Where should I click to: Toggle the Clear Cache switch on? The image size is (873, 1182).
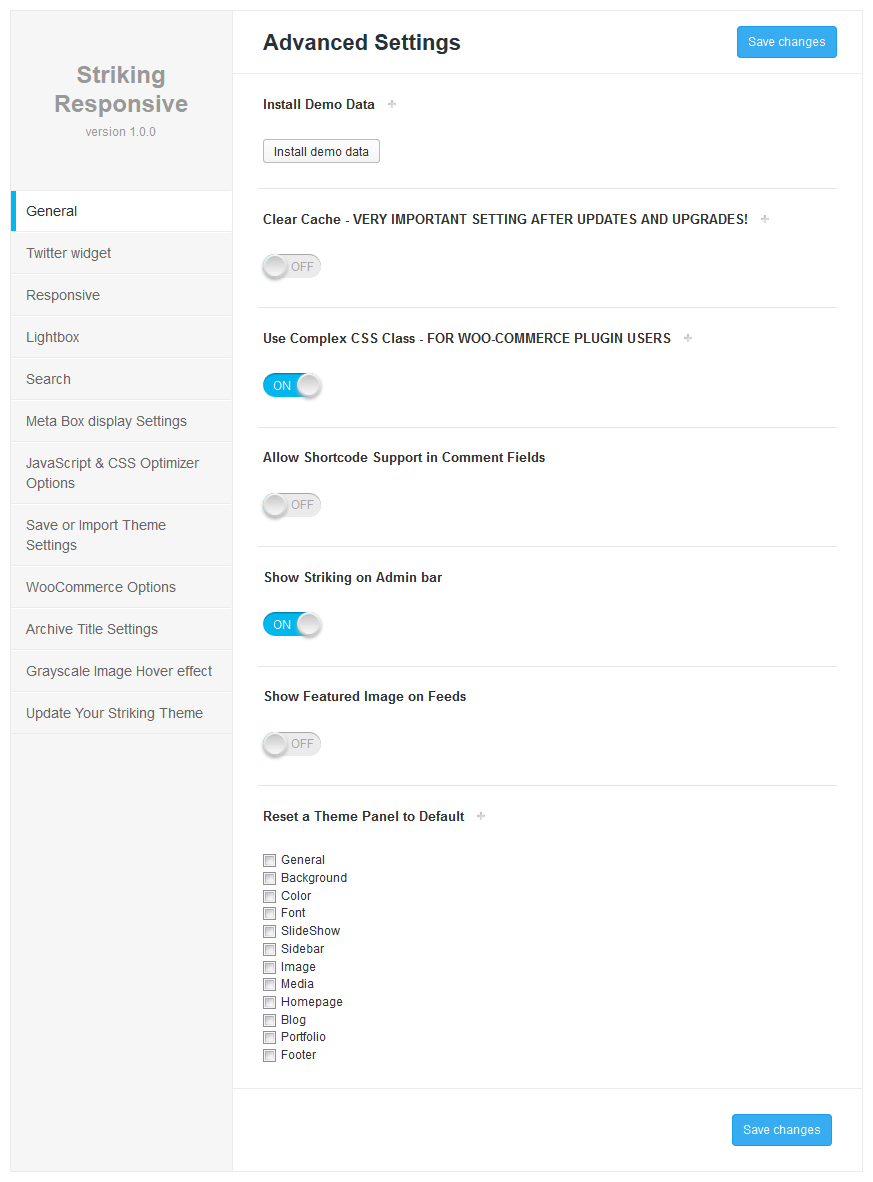tap(292, 266)
